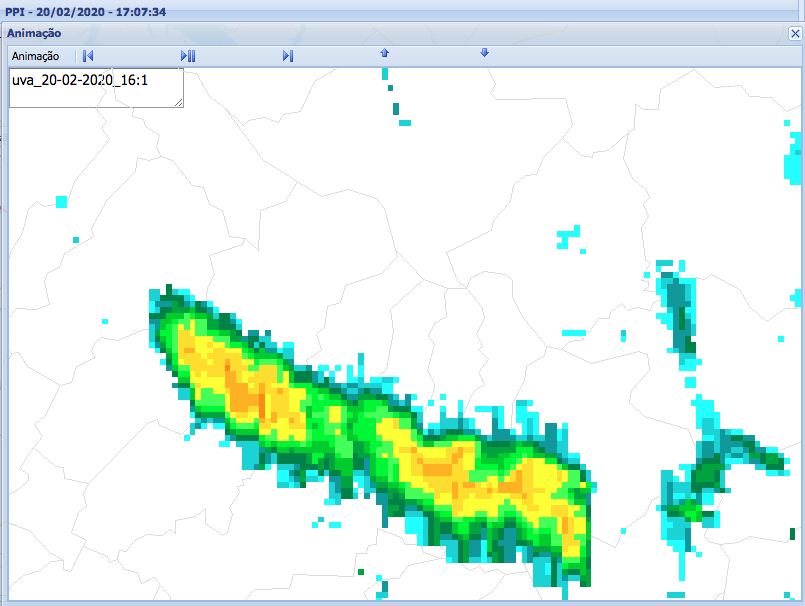Click the uva_20-02-2020 frame name text box
Viewport: 805px width, 606px height.
(95, 86)
